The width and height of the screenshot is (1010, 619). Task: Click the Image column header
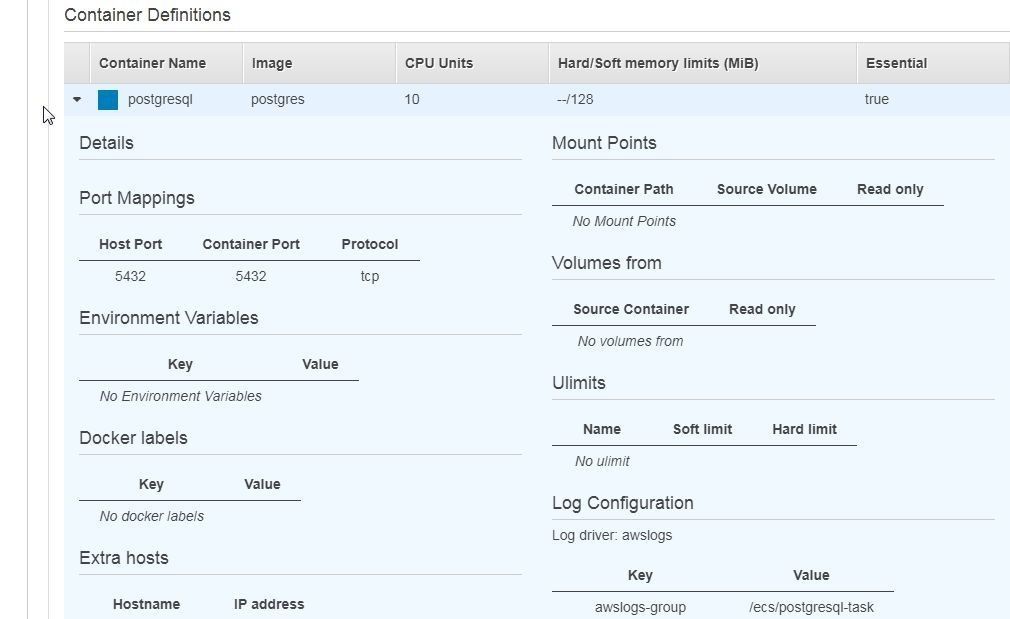click(272, 63)
